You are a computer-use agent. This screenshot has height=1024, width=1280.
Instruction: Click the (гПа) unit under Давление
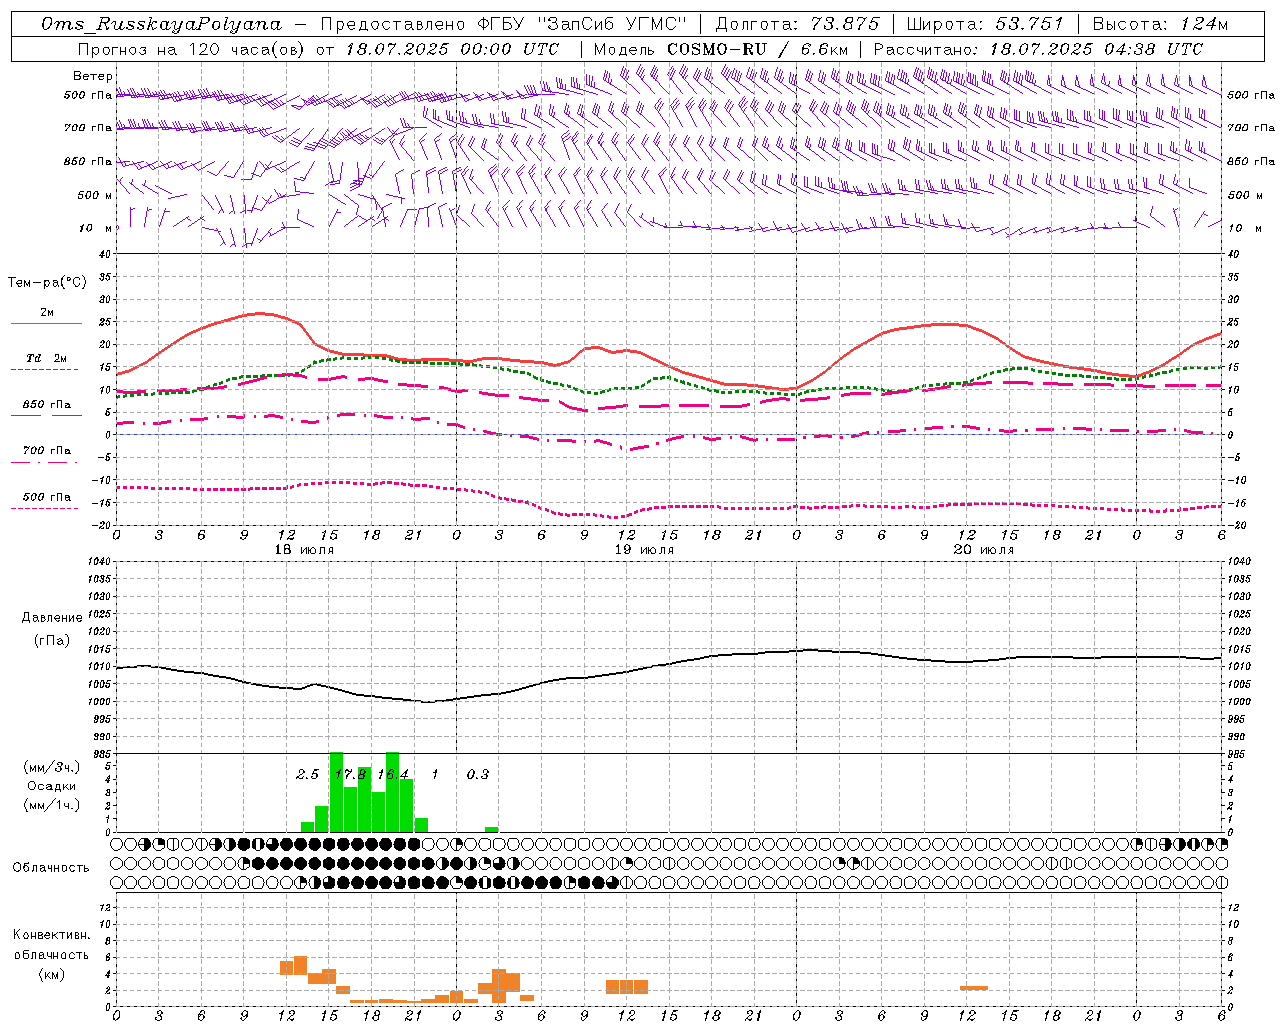pos(52,641)
